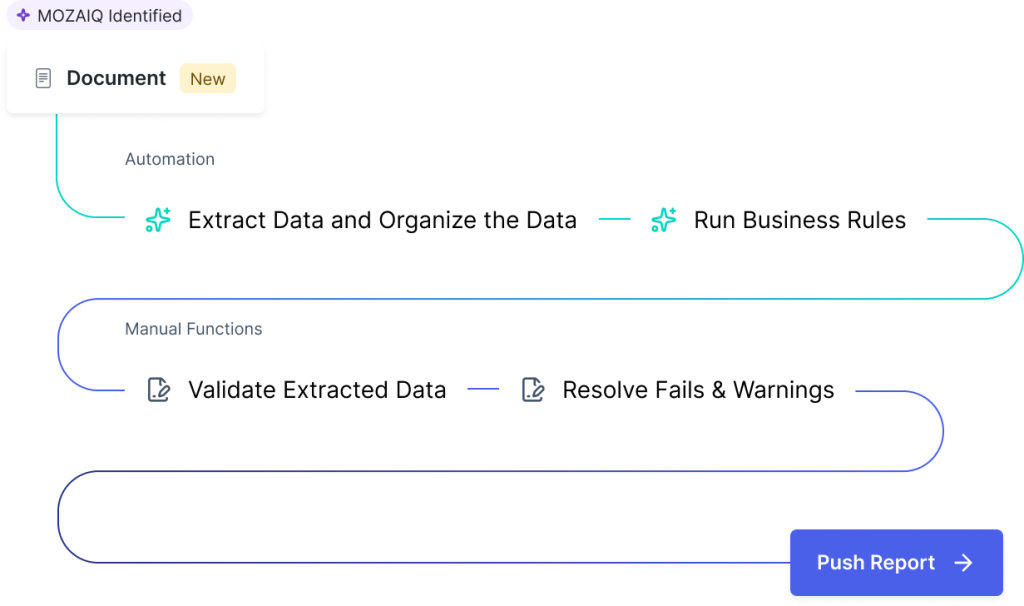Click the arrow icon on Push Report
This screenshot has height=606, width=1024.
coord(963,563)
